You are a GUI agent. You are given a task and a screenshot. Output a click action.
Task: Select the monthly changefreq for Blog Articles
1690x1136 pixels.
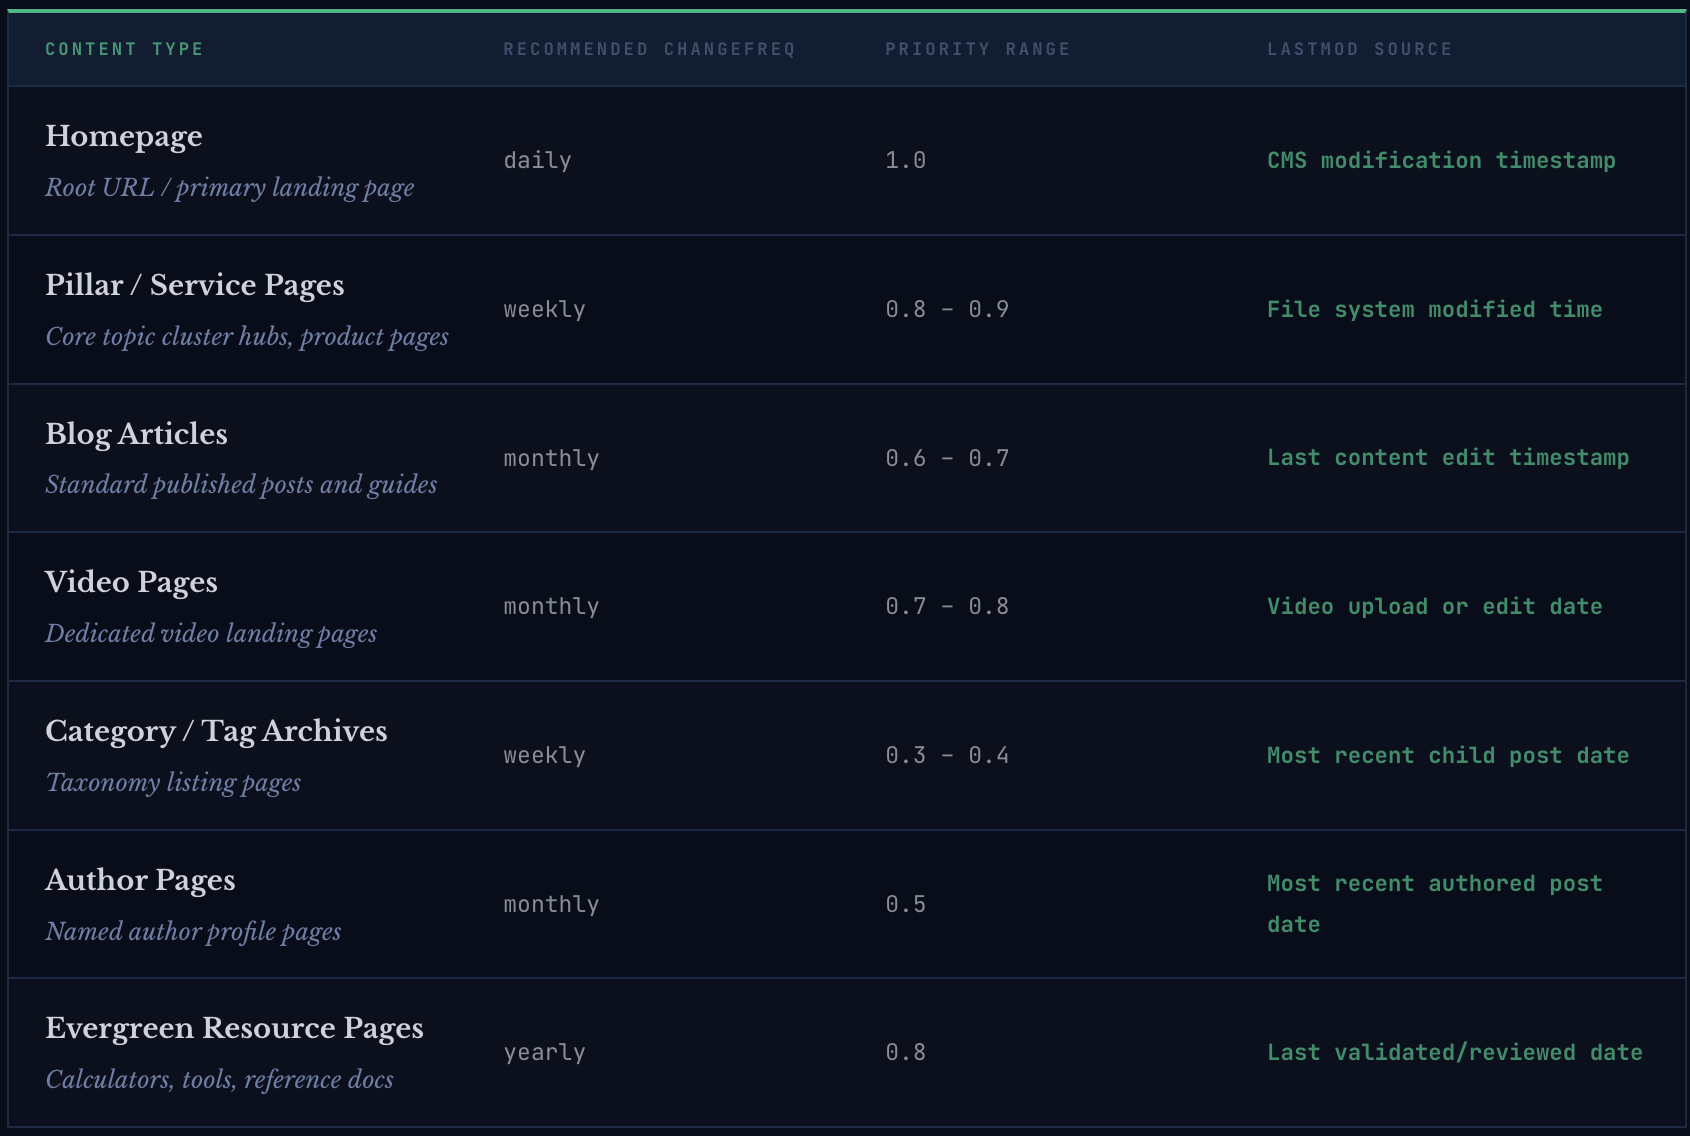pos(550,458)
